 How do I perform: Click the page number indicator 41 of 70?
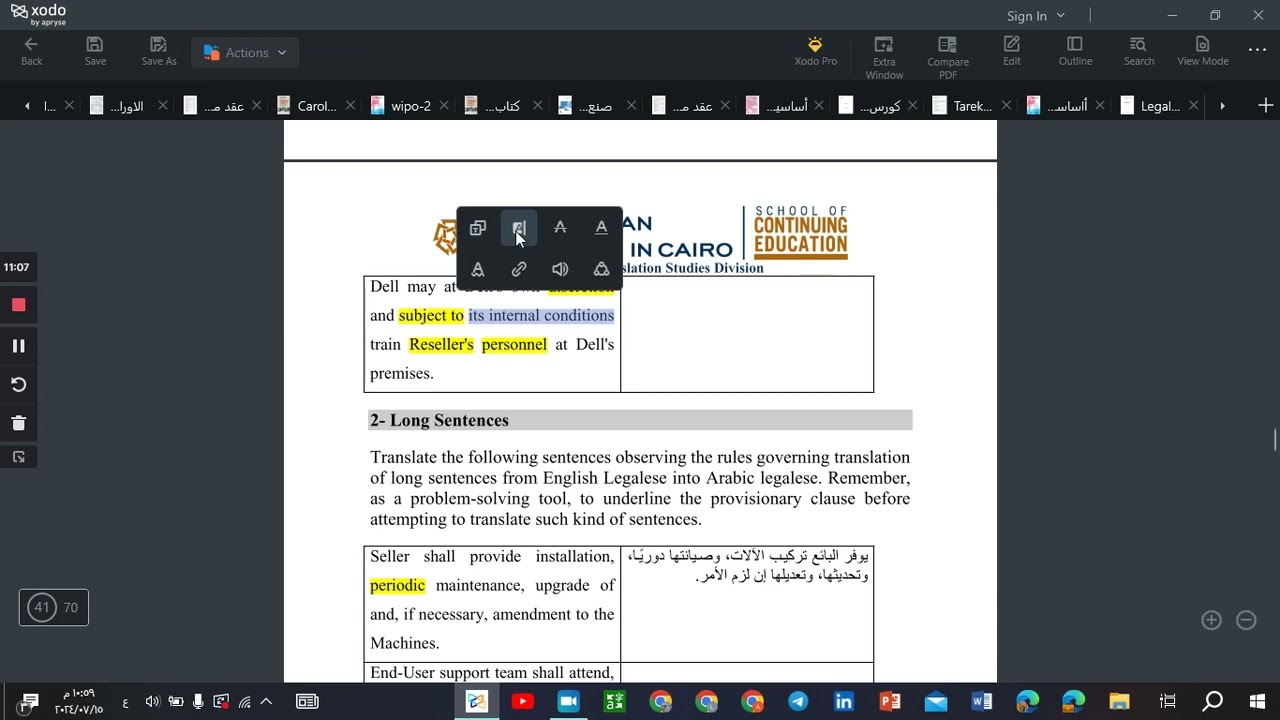click(54, 607)
